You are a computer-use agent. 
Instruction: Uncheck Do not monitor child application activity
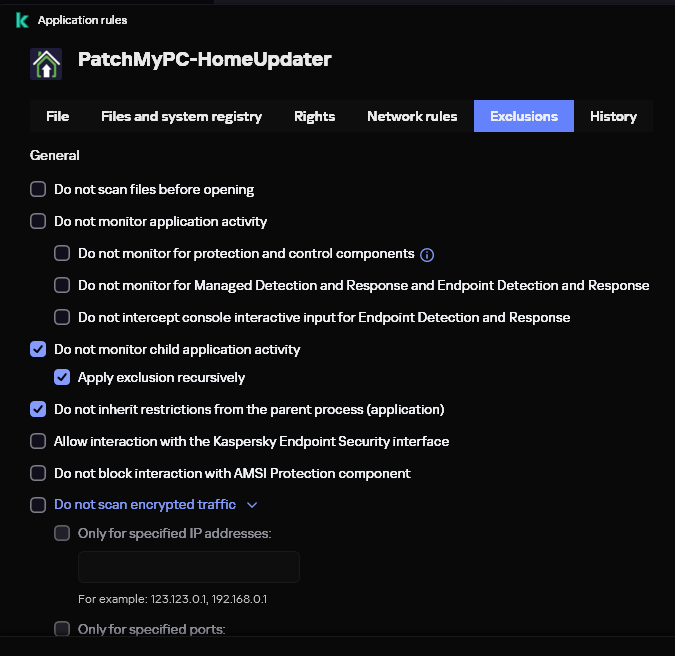coord(38,349)
